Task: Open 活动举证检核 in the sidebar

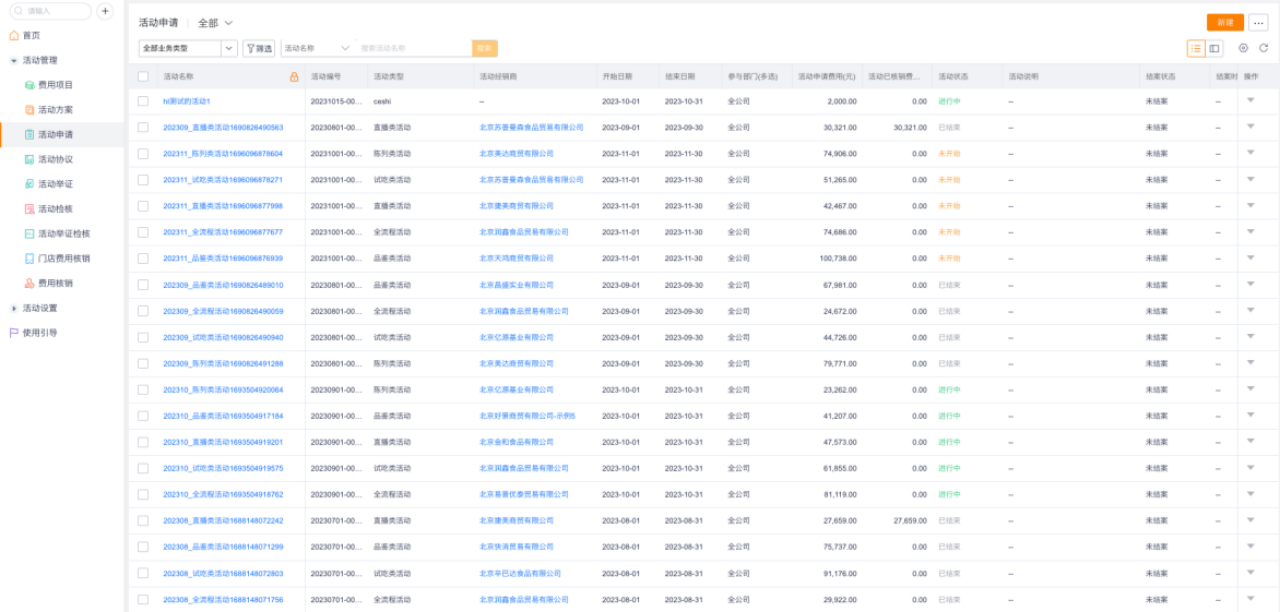Action: [x=64, y=233]
